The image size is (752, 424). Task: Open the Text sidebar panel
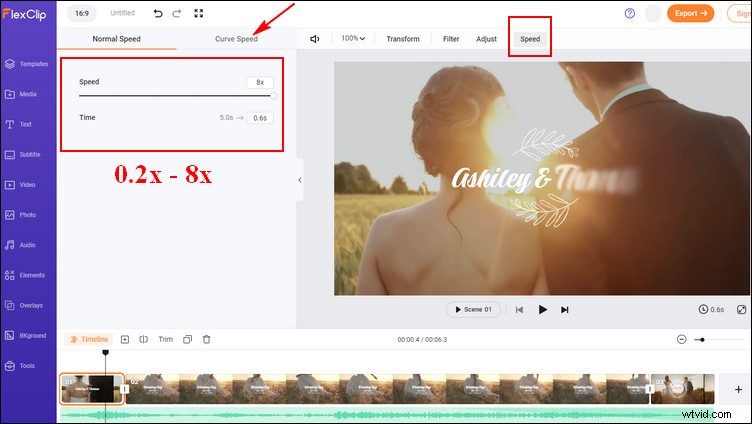18,124
